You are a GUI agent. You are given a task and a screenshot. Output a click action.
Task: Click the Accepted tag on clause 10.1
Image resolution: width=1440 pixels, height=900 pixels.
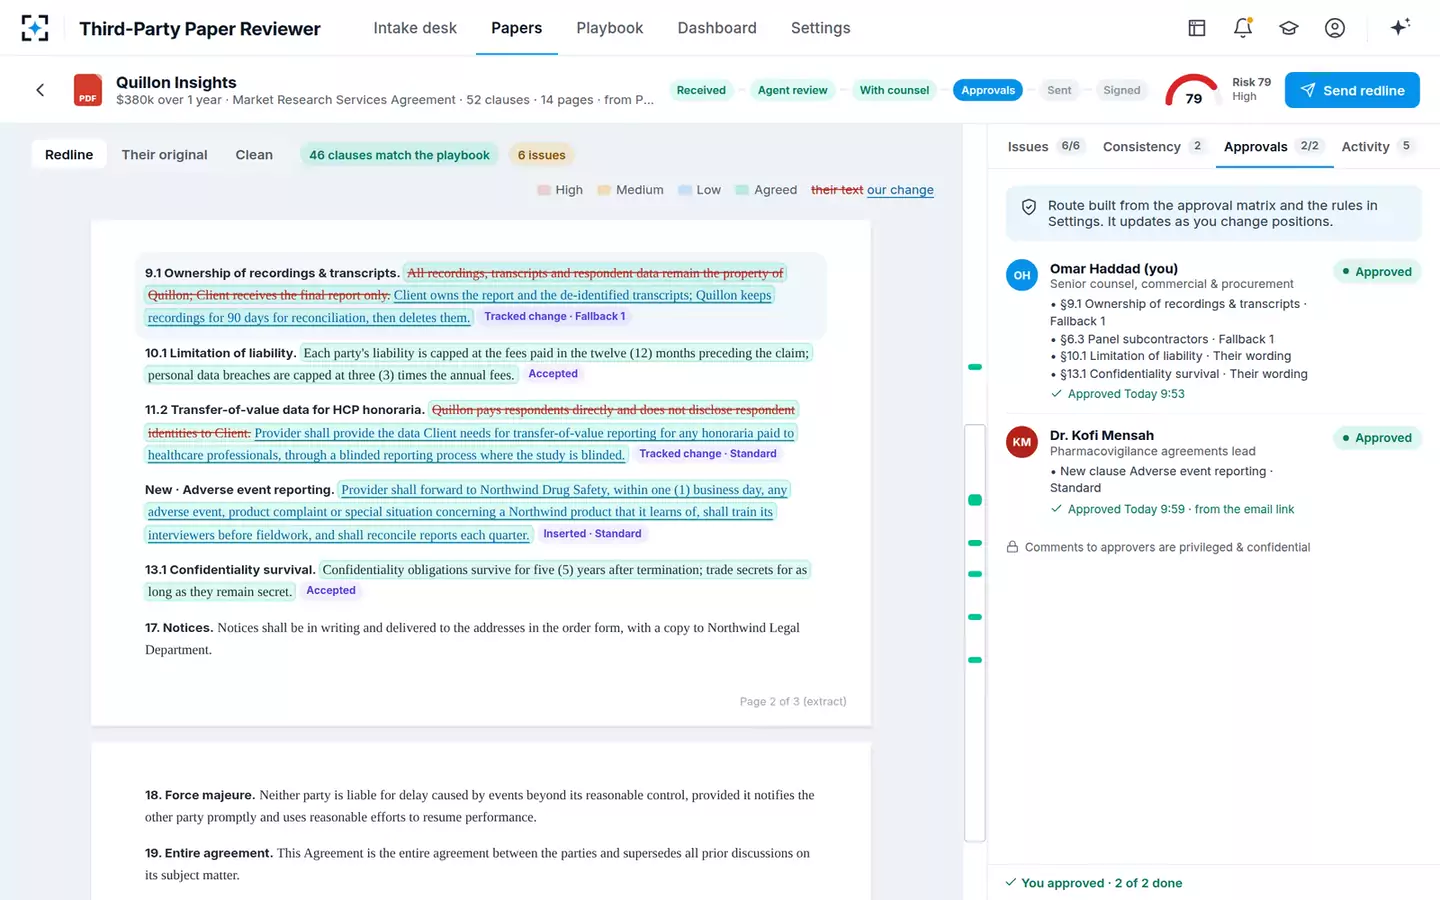(553, 374)
